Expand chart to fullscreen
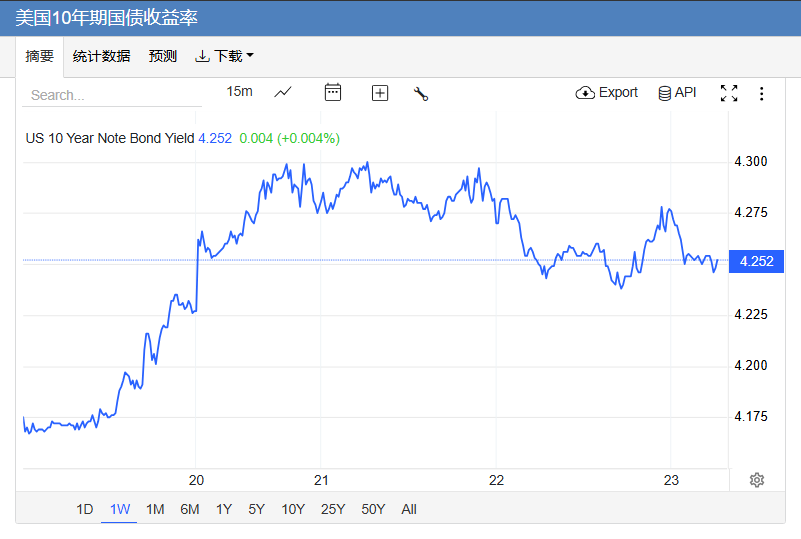The height and width of the screenshot is (539, 801). (729, 93)
